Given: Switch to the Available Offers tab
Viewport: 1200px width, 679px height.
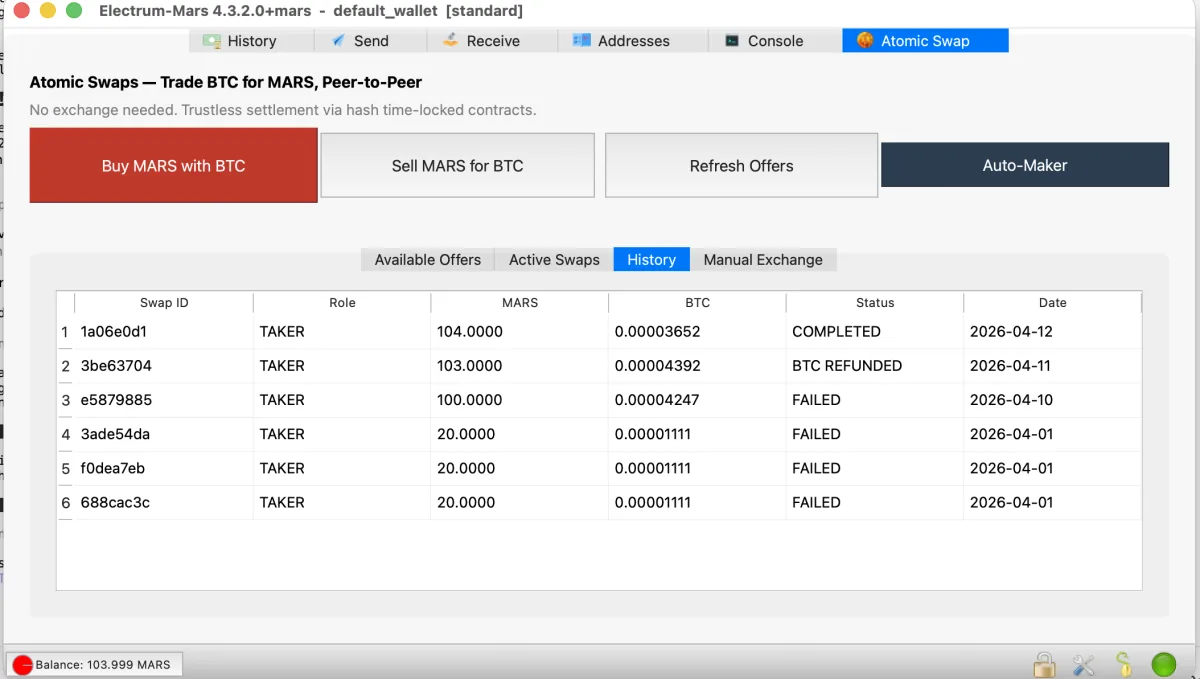Looking at the screenshot, I should click(427, 259).
